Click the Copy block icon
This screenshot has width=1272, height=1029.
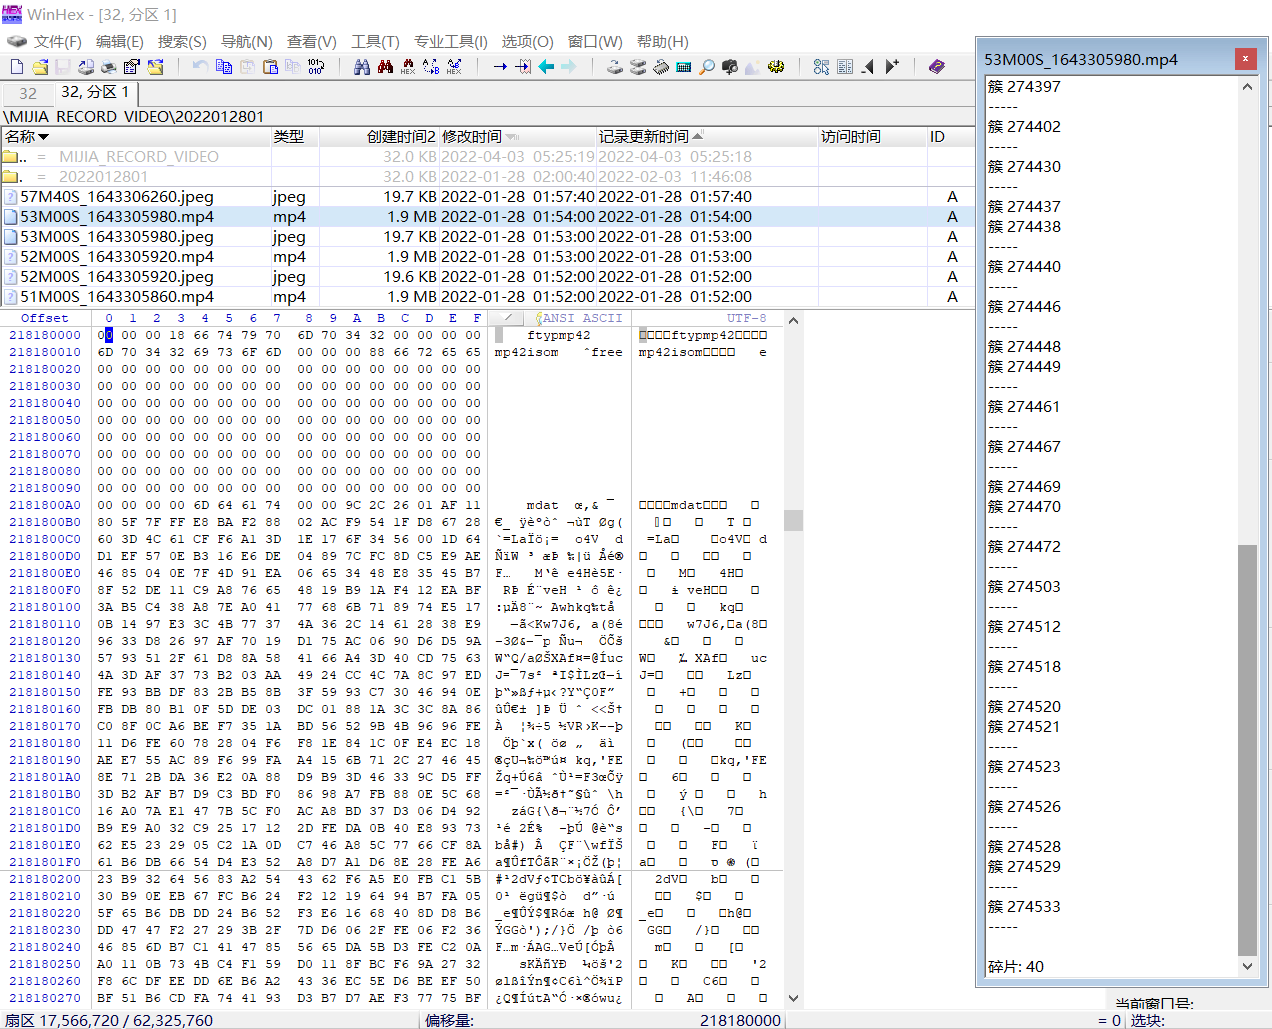[x=224, y=67]
